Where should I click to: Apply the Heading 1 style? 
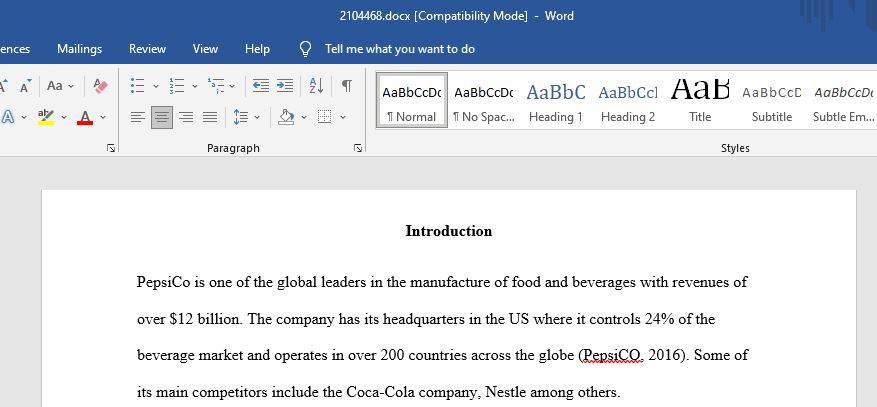tap(556, 100)
